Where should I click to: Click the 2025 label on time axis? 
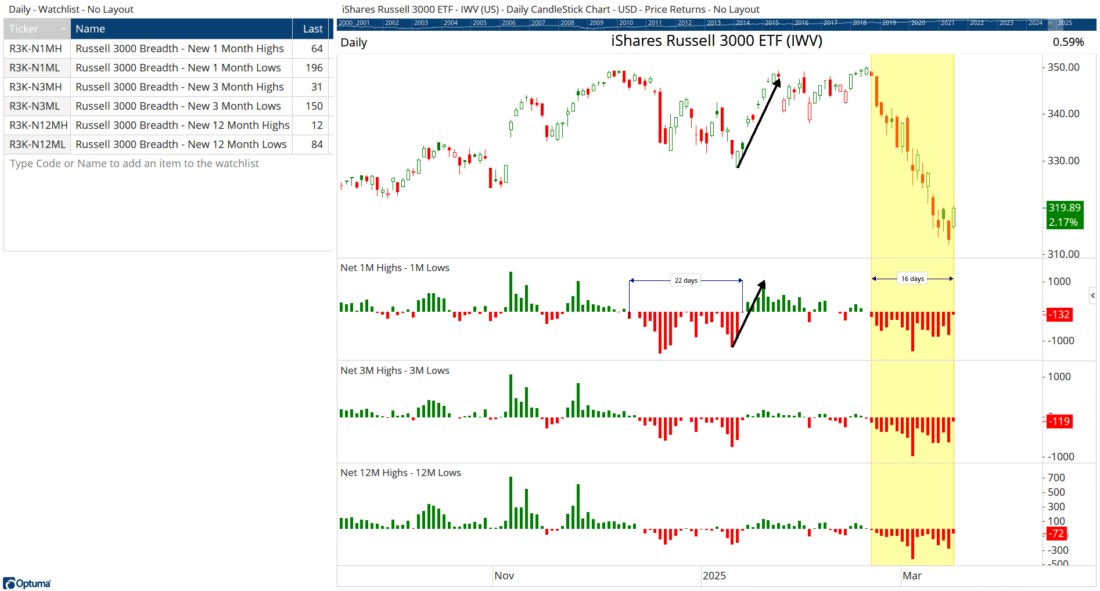pos(714,576)
